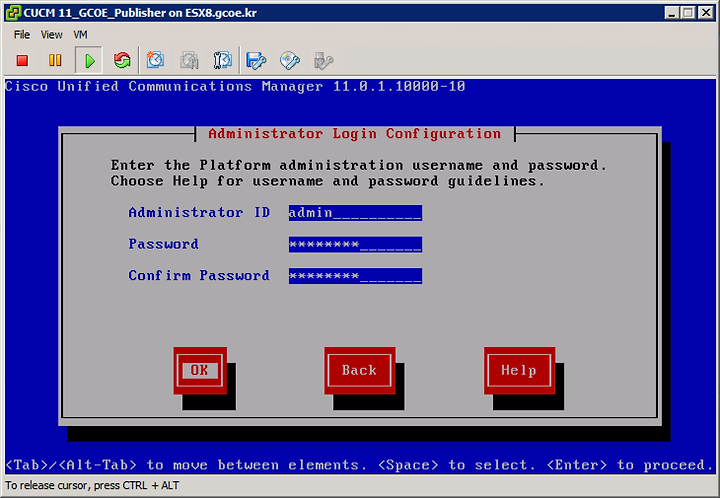Click the green Power On play icon
Image resolution: width=720 pixels, height=498 pixels.
click(89, 60)
